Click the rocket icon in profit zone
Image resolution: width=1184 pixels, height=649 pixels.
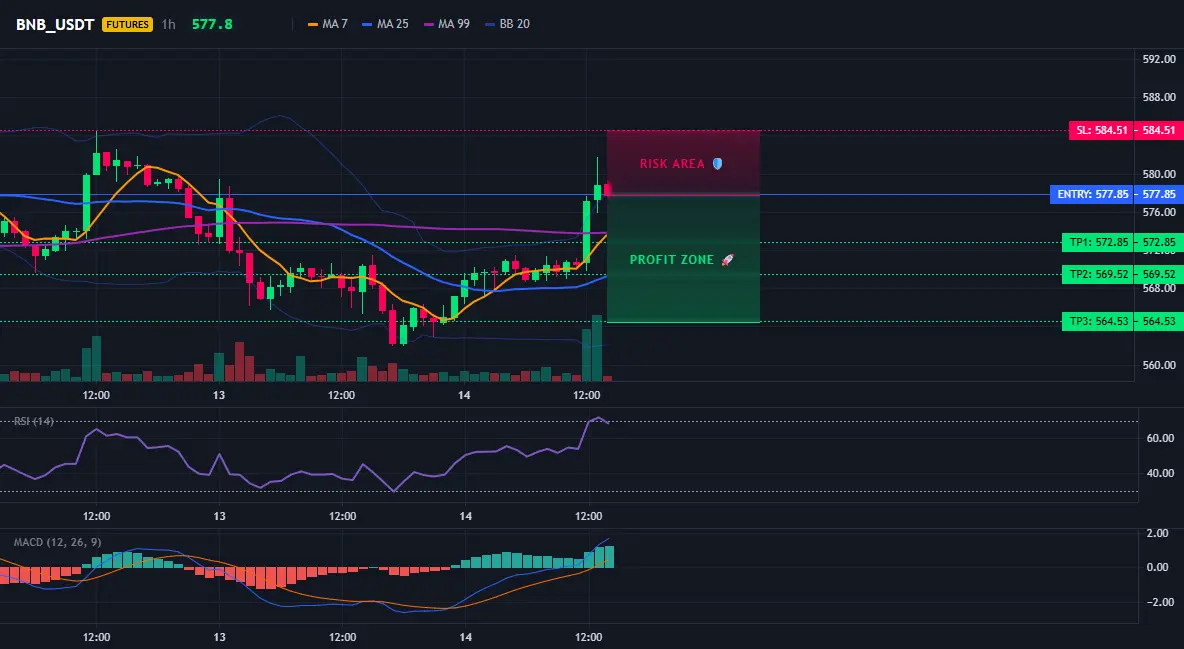pos(727,260)
